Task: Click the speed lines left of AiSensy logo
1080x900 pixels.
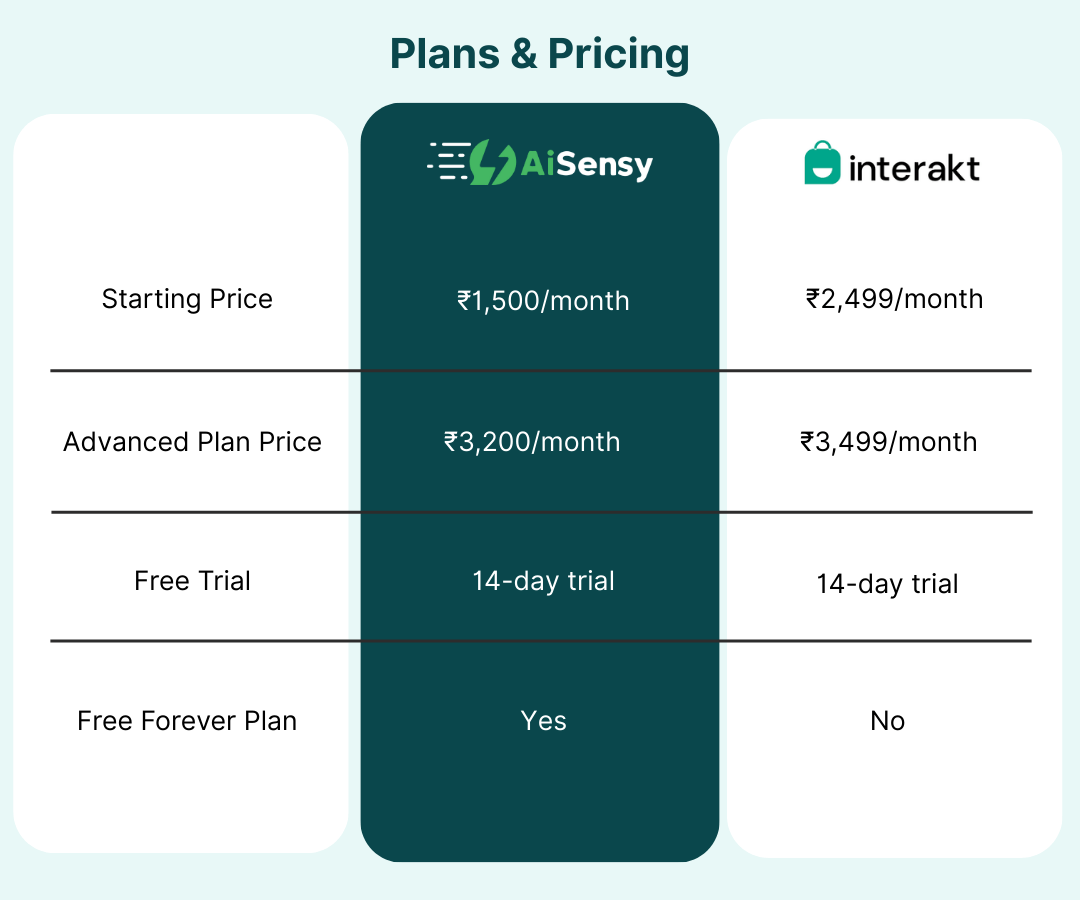Action: [x=447, y=161]
